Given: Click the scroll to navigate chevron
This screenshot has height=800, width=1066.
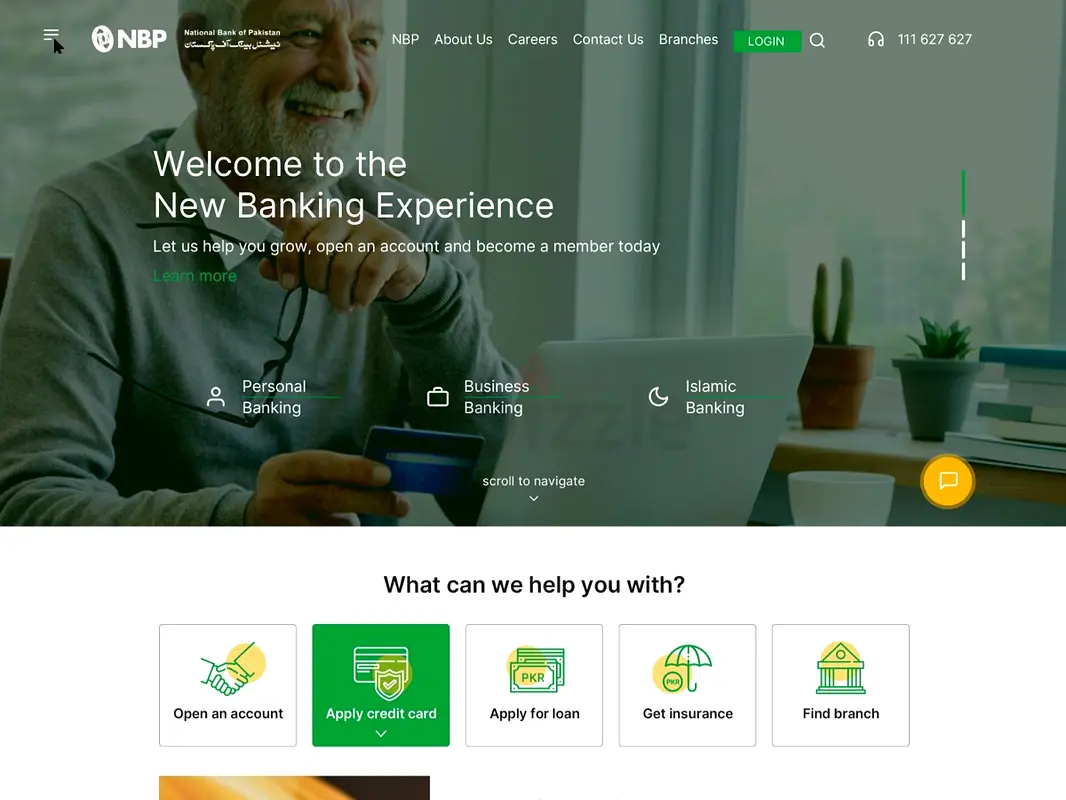Looking at the screenshot, I should pyautogui.click(x=534, y=498).
